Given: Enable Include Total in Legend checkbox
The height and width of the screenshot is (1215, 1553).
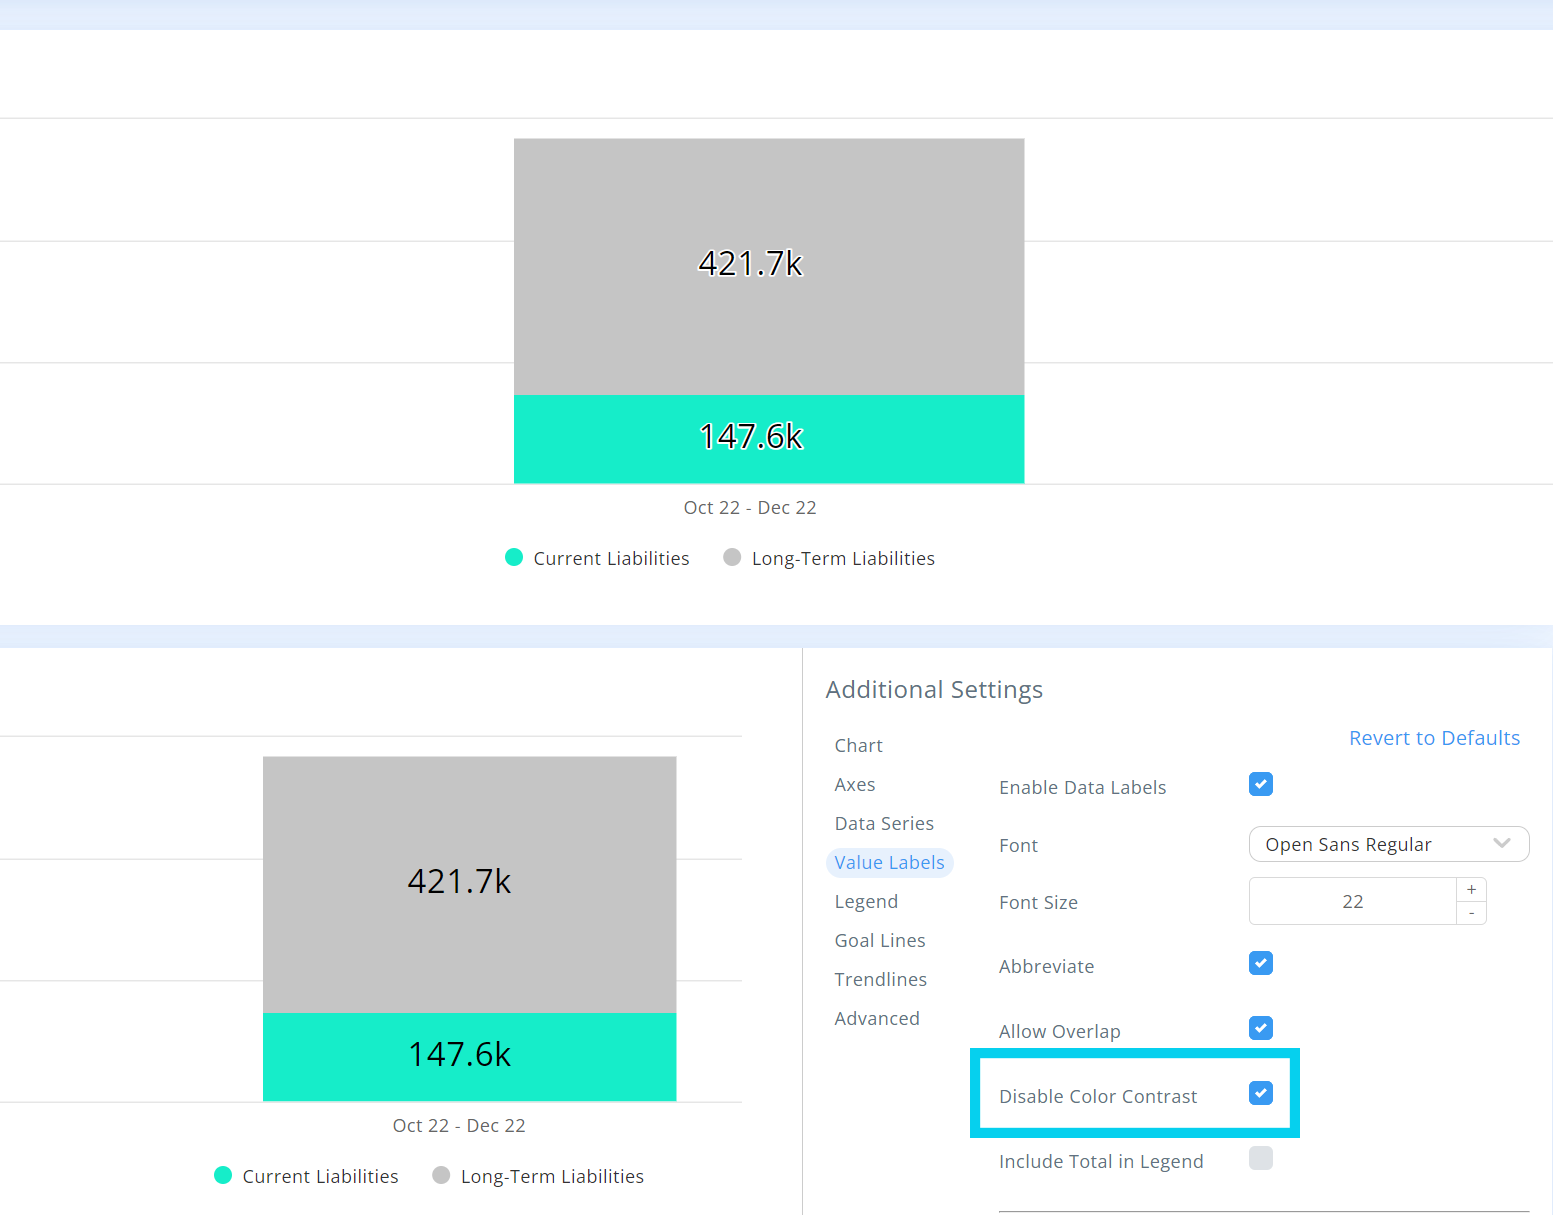Looking at the screenshot, I should [1260, 1158].
